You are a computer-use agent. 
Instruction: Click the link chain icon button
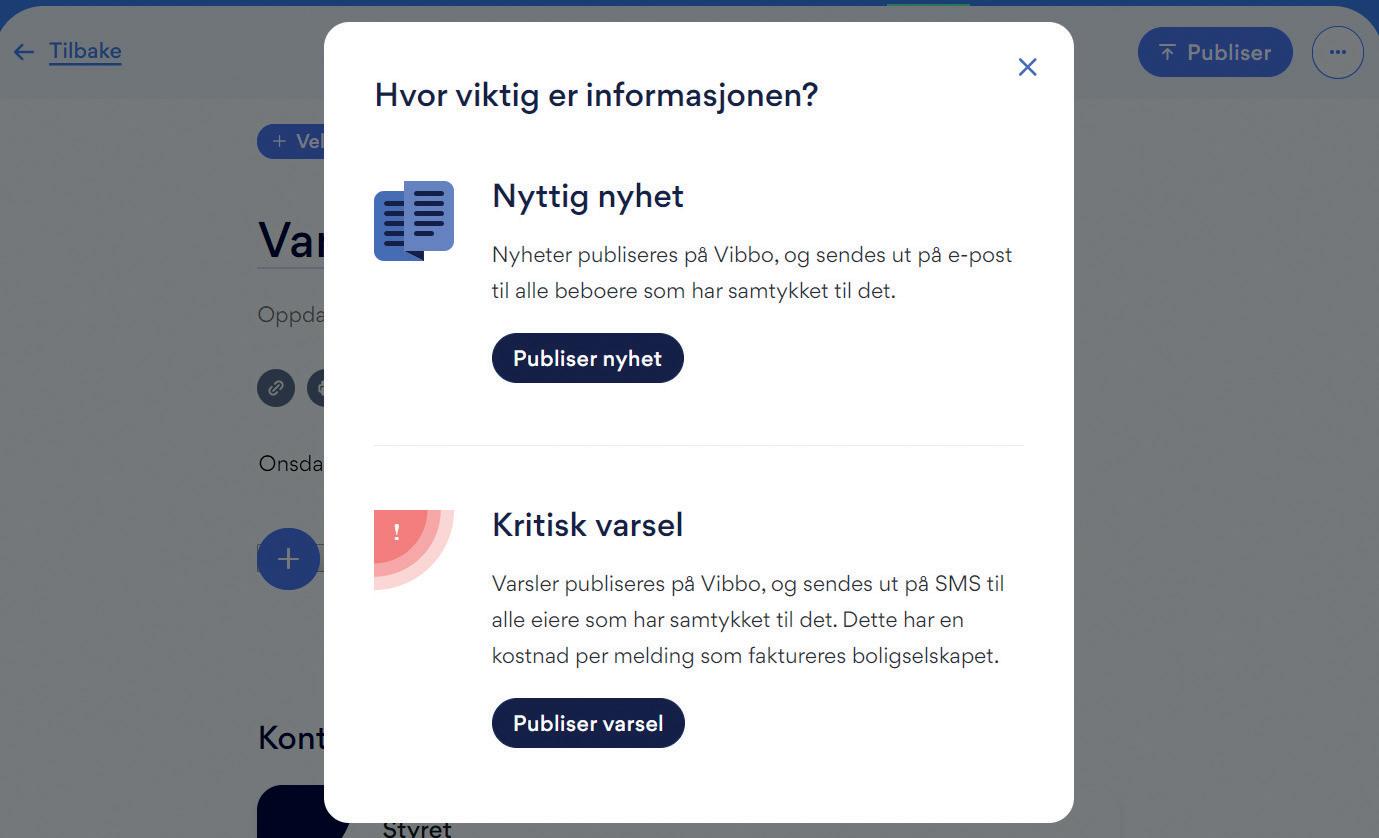[x=276, y=387]
